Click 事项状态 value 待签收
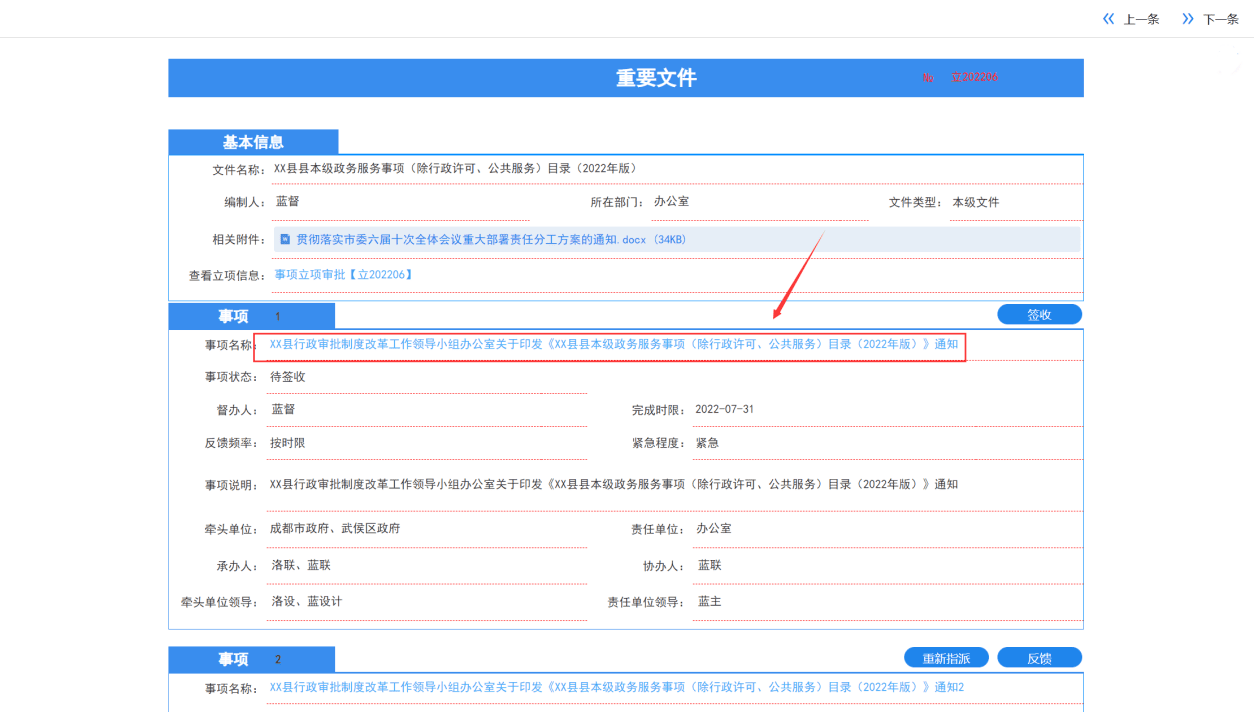The height and width of the screenshot is (712, 1254). tap(288, 377)
